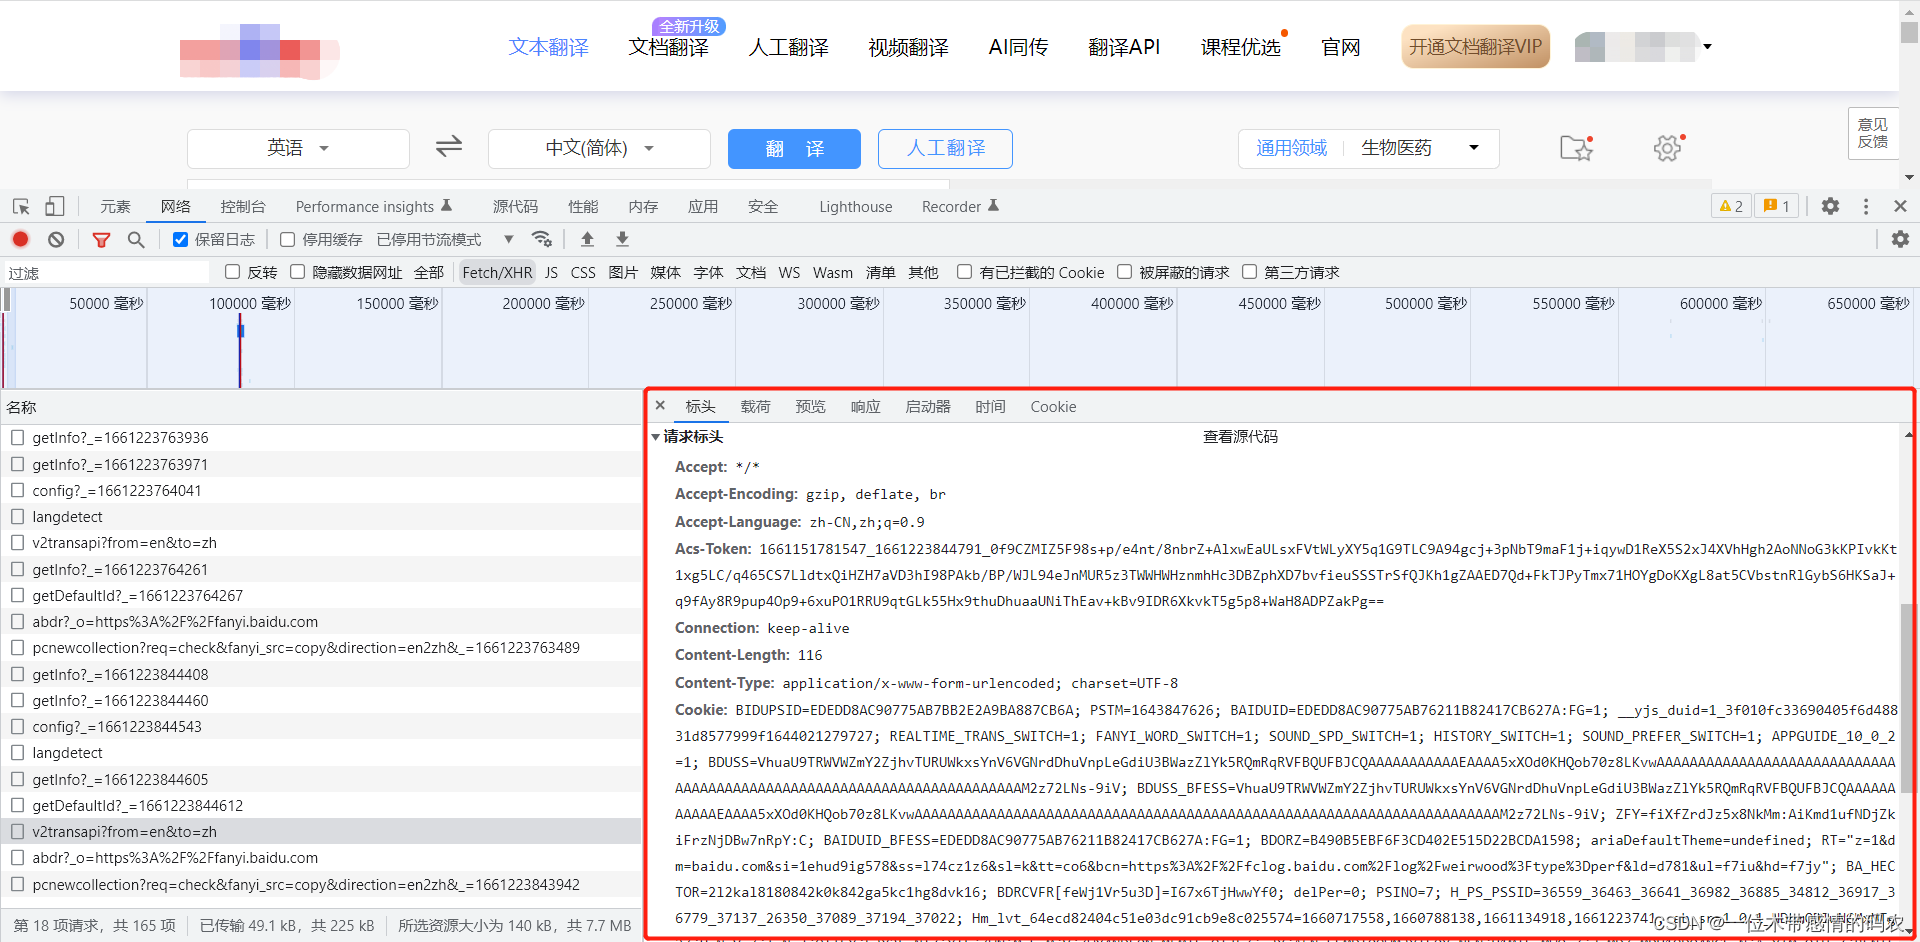This screenshot has height=942, width=1920.
Task: Open 文档翻译 navigation link
Action: [668, 47]
